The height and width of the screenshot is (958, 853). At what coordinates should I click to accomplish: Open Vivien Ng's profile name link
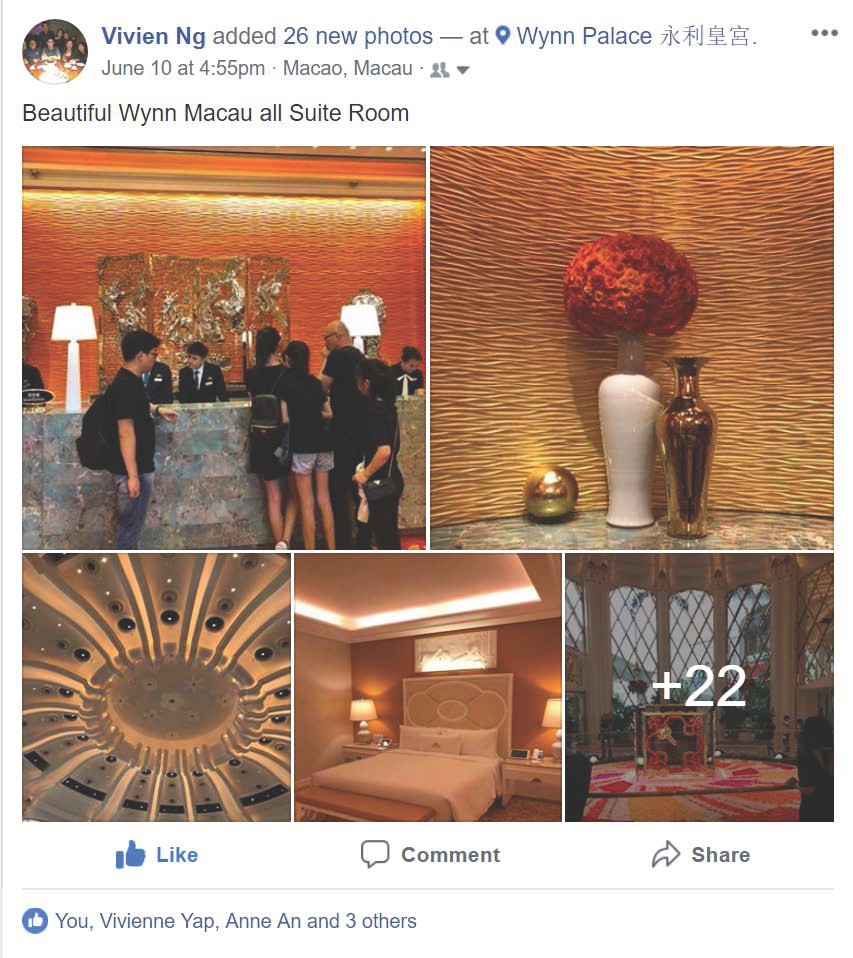(x=153, y=36)
